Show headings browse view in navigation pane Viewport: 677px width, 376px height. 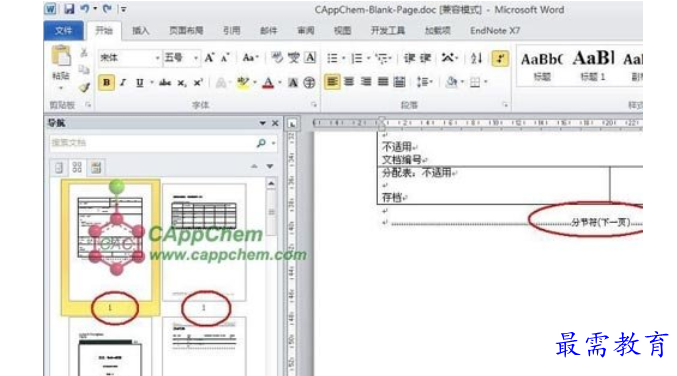click(59, 167)
